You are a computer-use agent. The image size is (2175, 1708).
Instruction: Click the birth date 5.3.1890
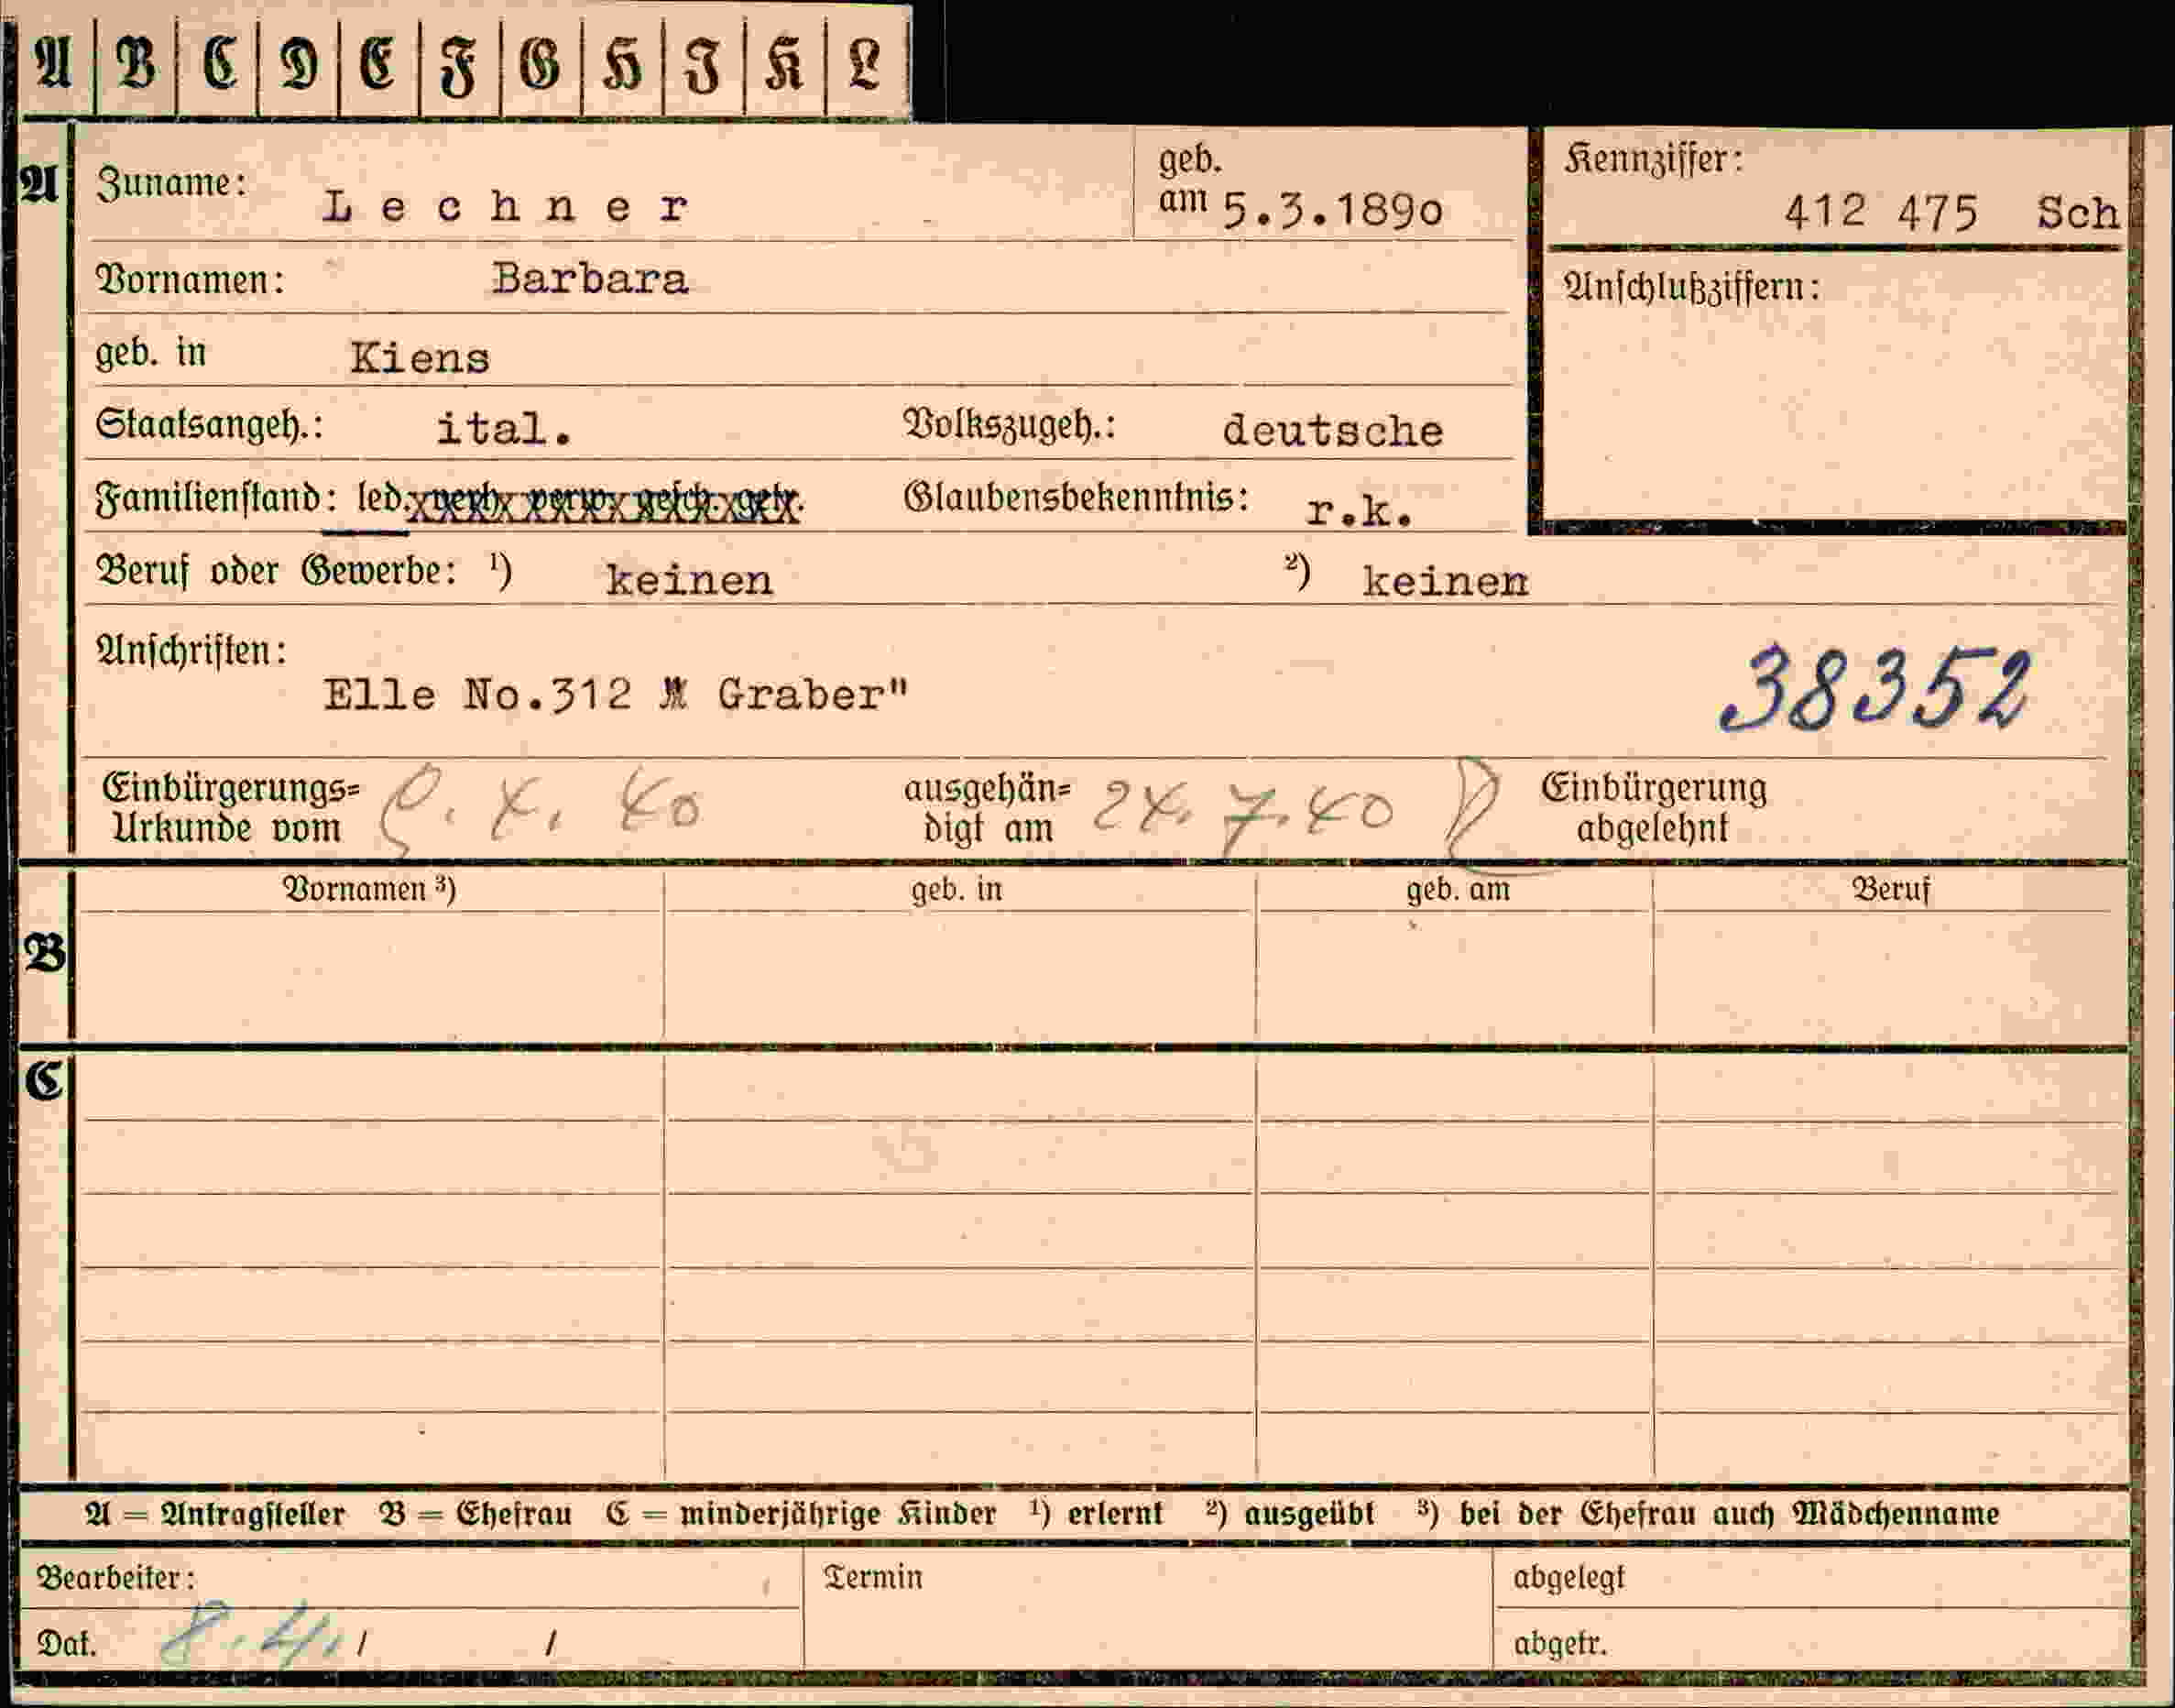(x=1333, y=211)
